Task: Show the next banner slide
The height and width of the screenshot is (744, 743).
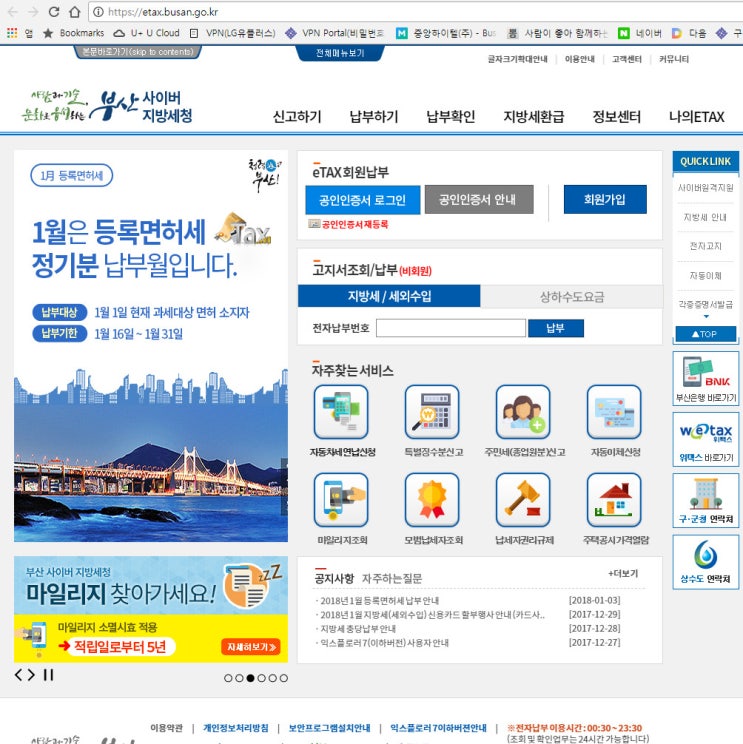Action: click(31, 674)
